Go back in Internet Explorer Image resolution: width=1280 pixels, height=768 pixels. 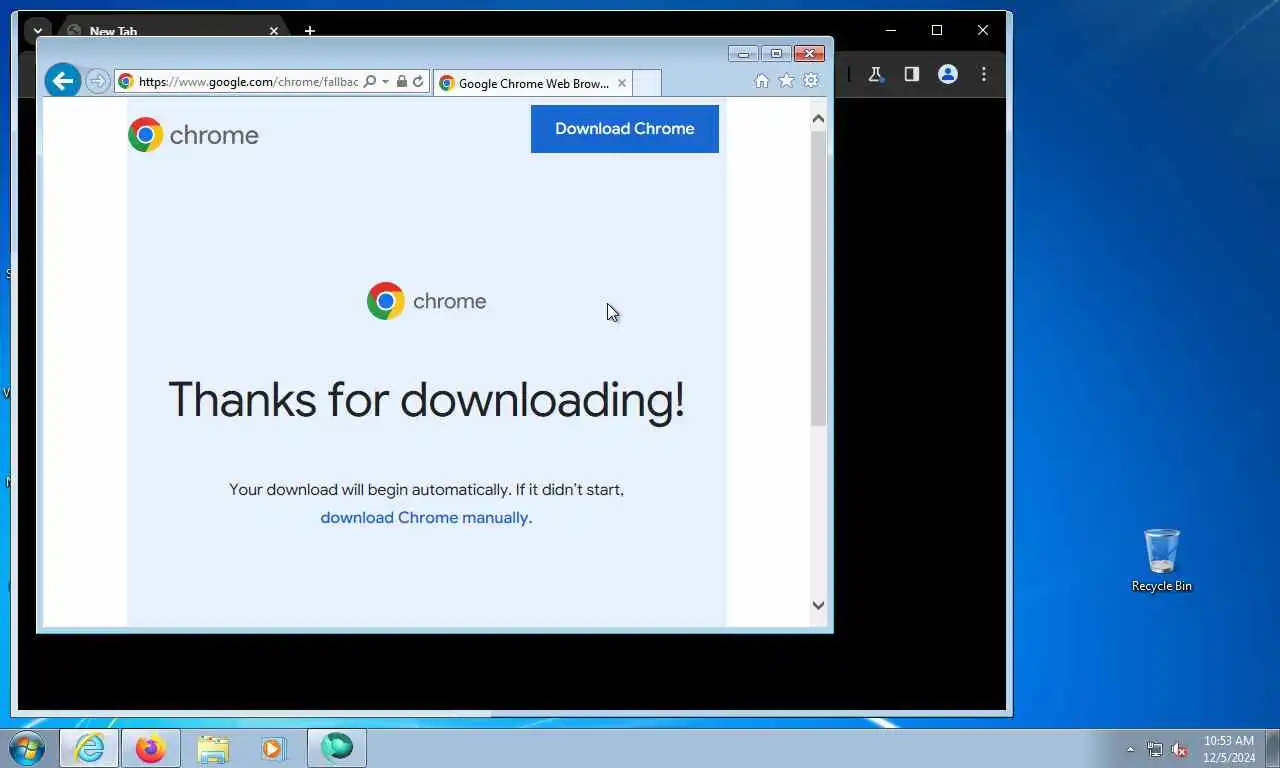click(x=63, y=81)
